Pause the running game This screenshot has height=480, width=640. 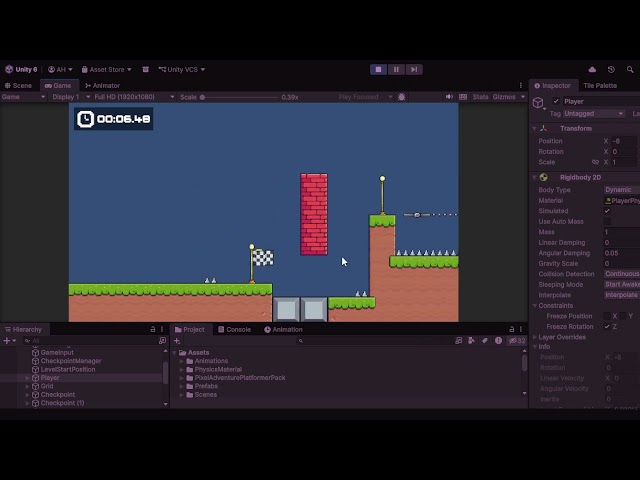click(396, 69)
